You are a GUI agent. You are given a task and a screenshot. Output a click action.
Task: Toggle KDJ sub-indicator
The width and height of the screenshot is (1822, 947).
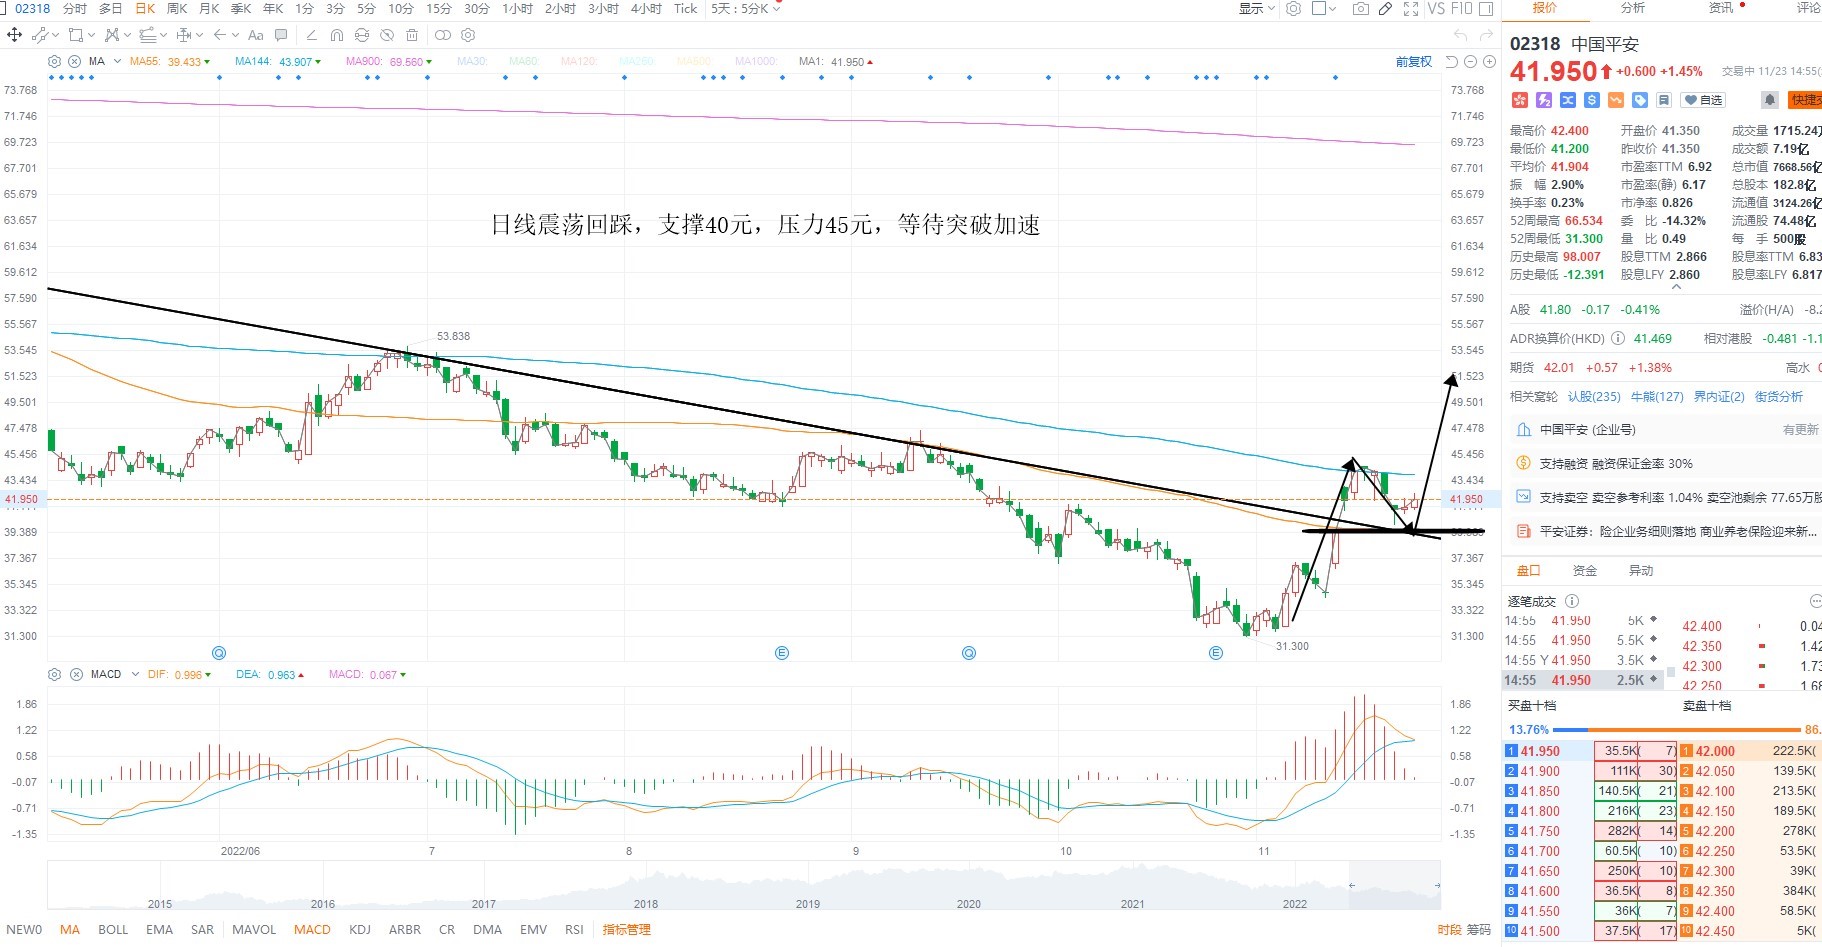tap(360, 930)
